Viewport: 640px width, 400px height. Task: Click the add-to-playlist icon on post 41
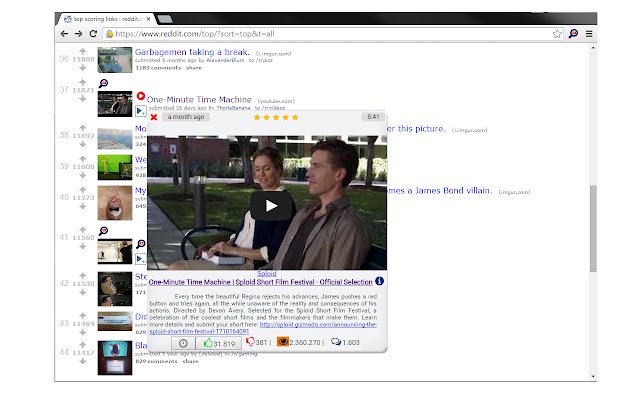click(141, 259)
